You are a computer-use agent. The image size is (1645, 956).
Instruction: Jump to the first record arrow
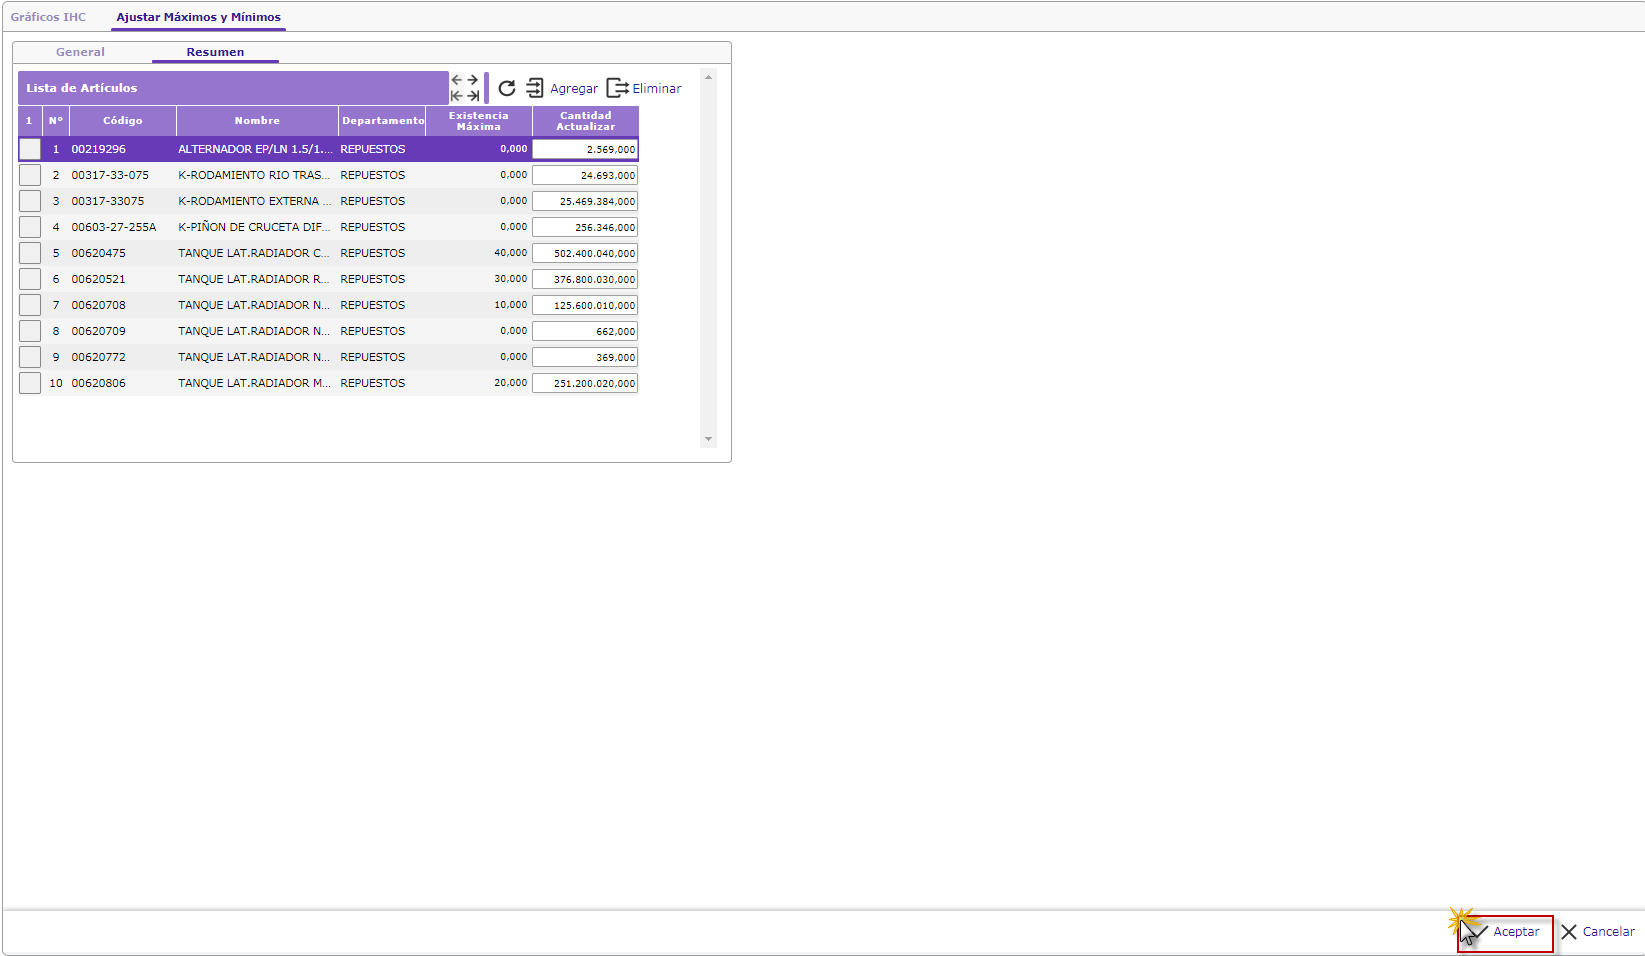(457, 96)
